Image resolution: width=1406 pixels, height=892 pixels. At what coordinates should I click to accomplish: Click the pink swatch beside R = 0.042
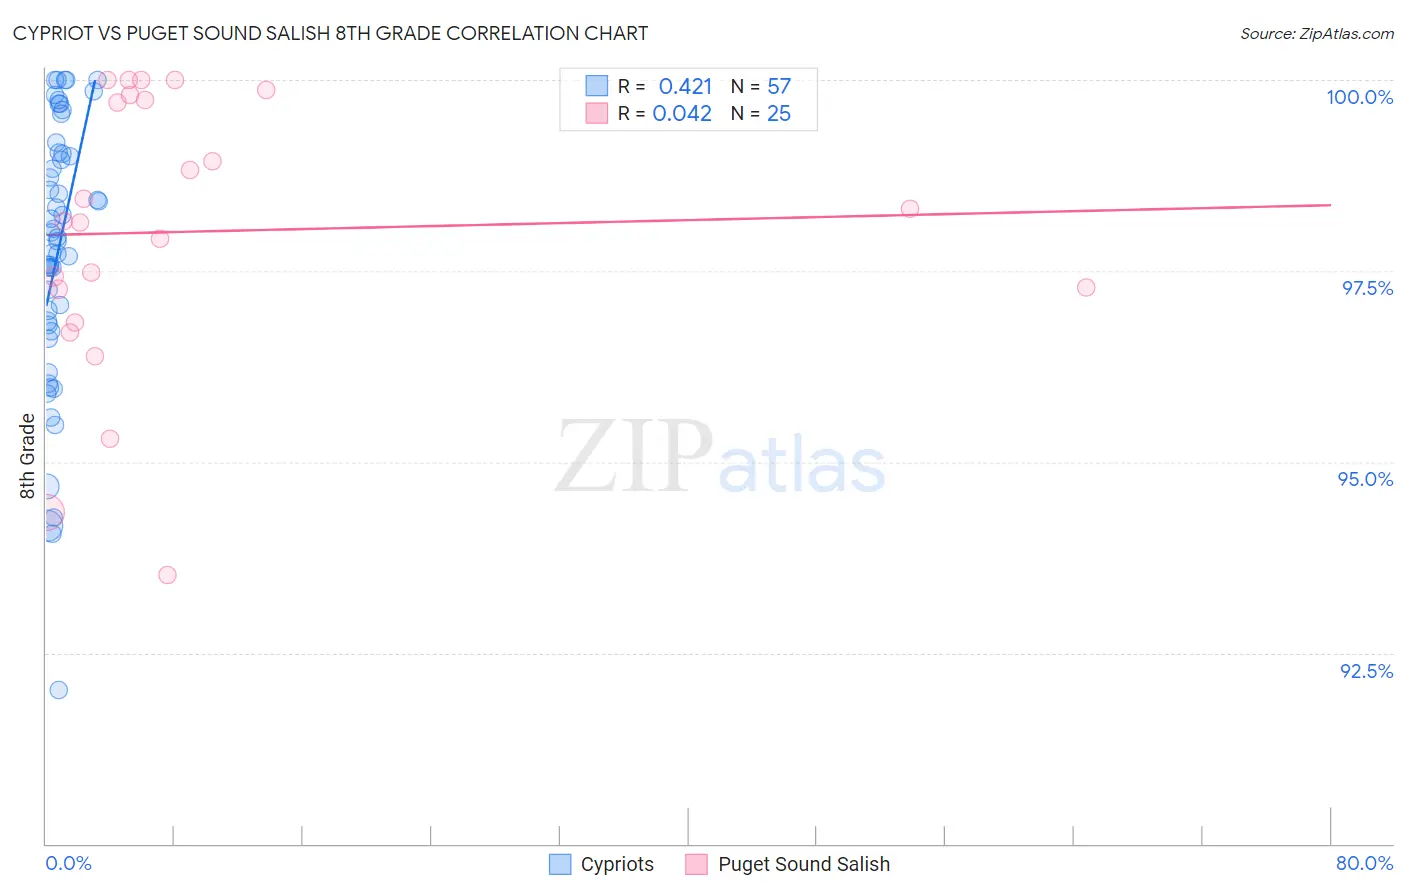[x=597, y=113]
